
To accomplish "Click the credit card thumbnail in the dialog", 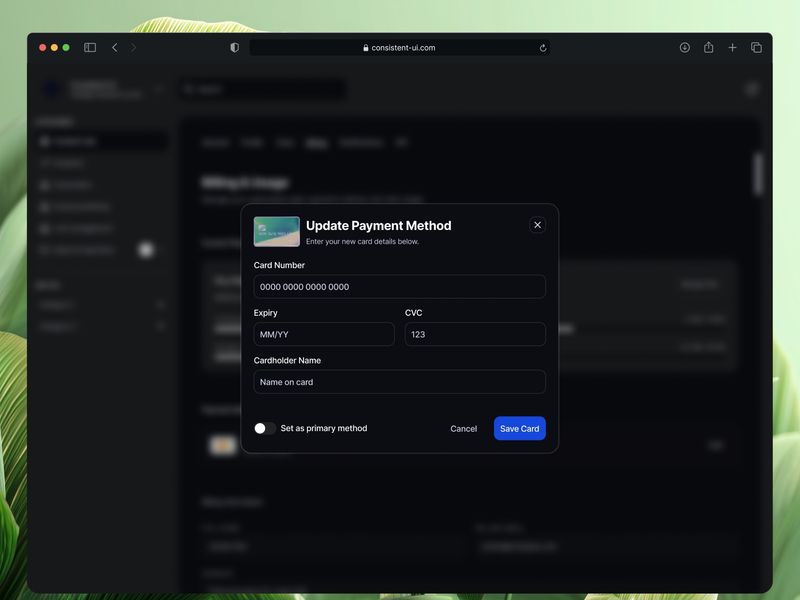I will [276, 230].
